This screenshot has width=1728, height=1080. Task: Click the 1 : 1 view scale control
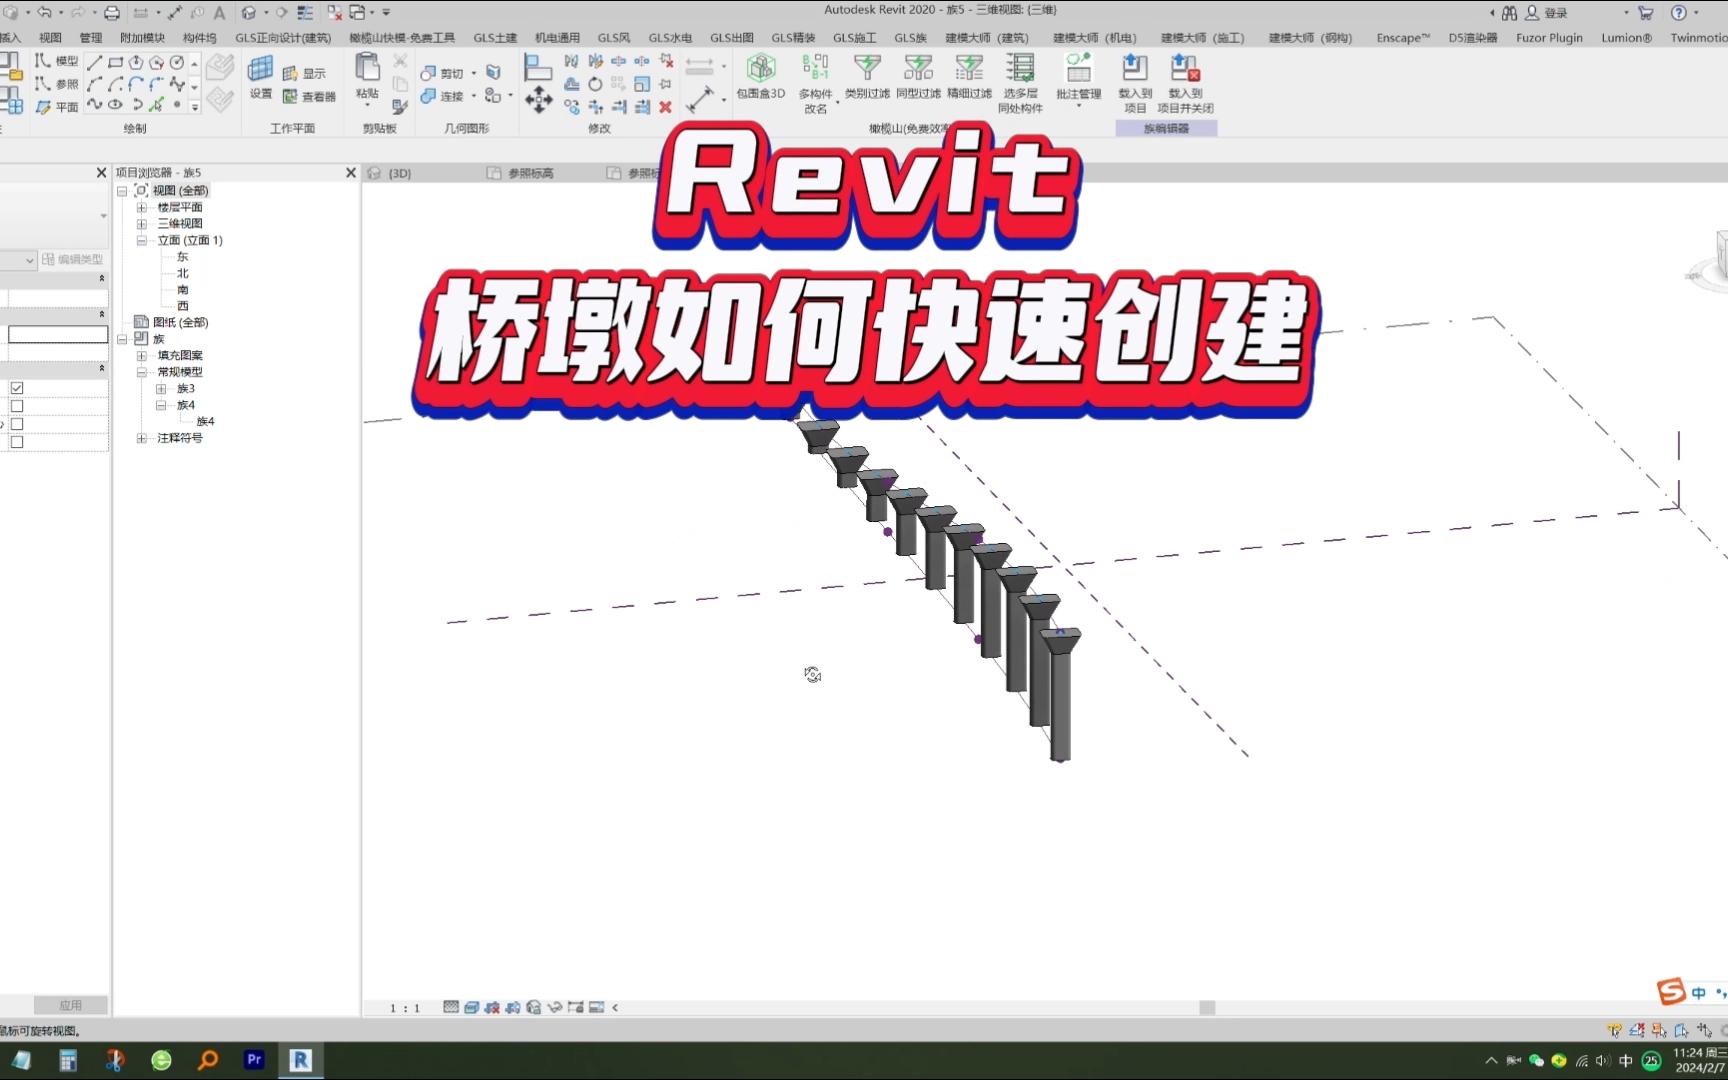tap(405, 1008)
